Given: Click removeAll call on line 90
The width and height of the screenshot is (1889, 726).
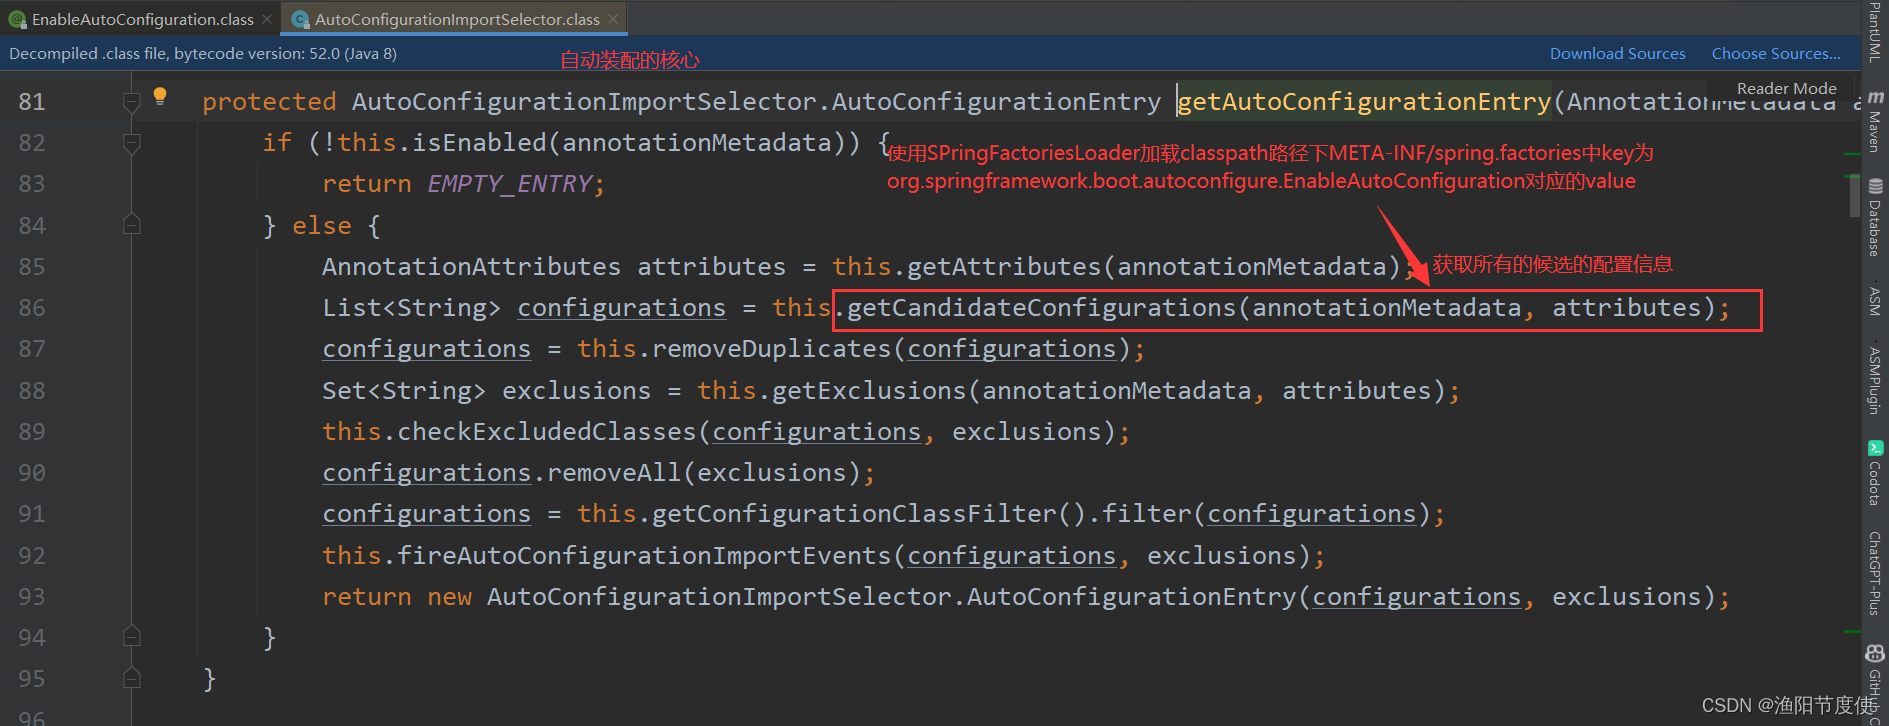Looking at the screenshot, I should pos(614,473).
